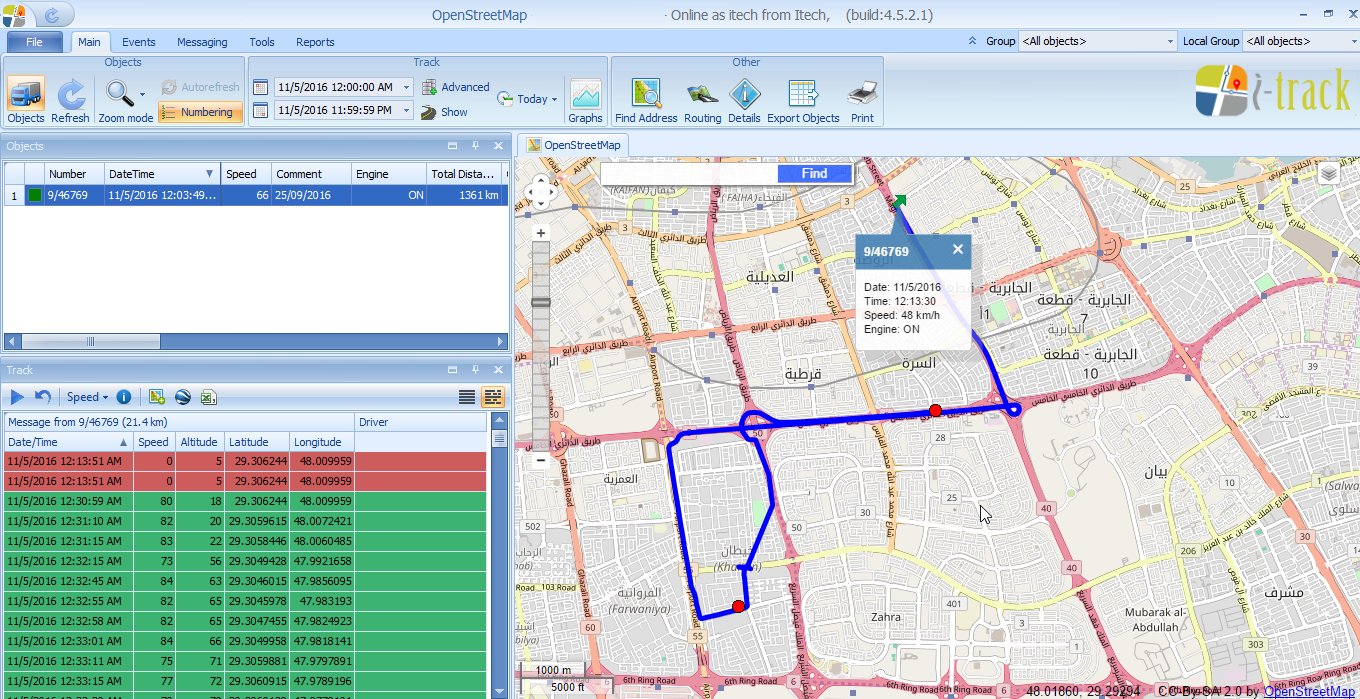Click the blue info icon in Track toolbar
This screenshot has width=1360, height=699.
click(x=124, y=397)
